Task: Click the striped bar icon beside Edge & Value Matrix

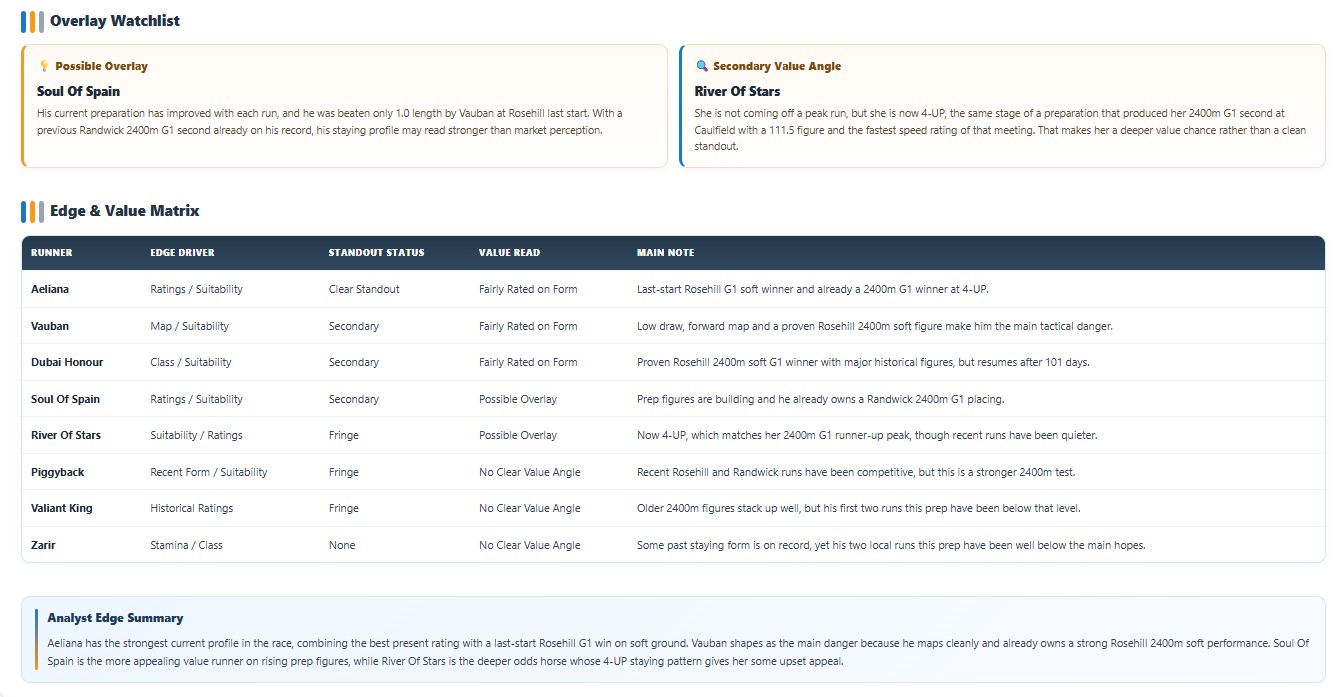Action: [x=32, y=211]
